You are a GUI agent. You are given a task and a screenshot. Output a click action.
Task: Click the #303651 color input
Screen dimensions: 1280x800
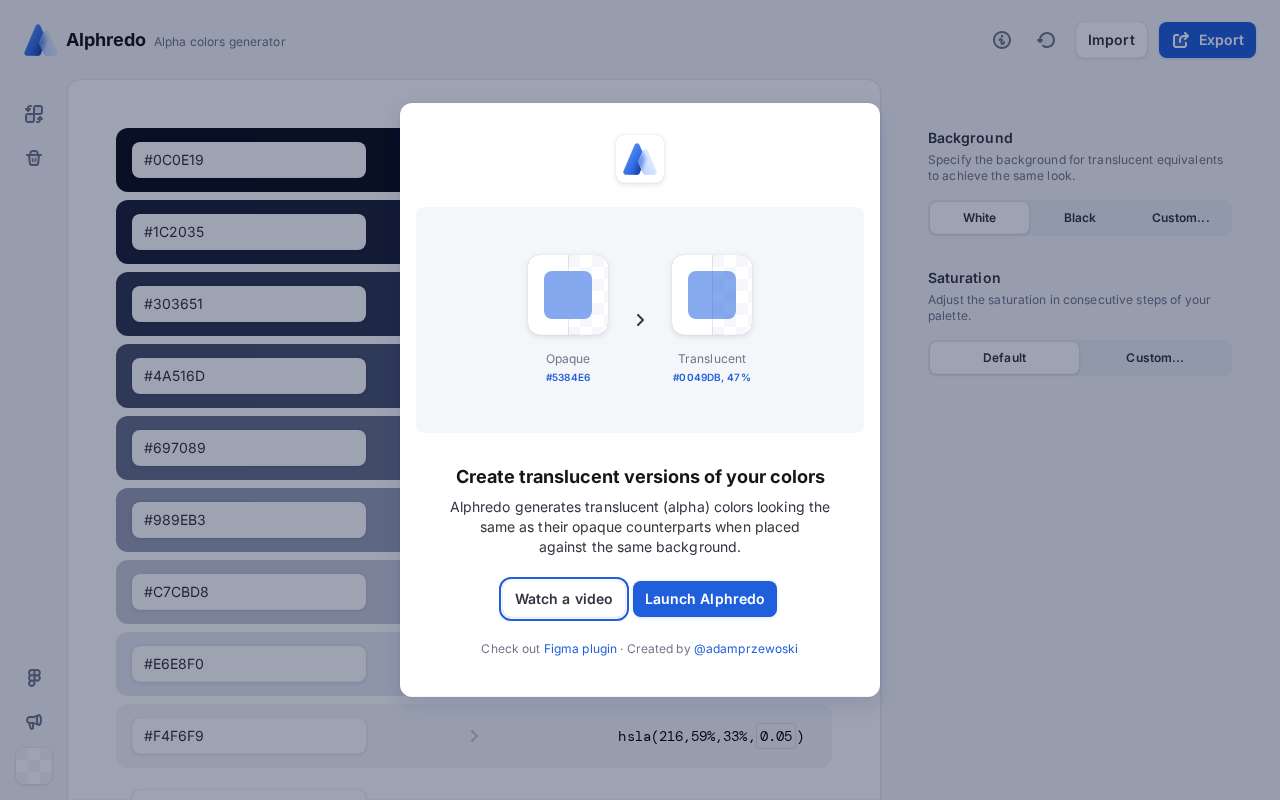pyautogui.click(x=249, y=304)
